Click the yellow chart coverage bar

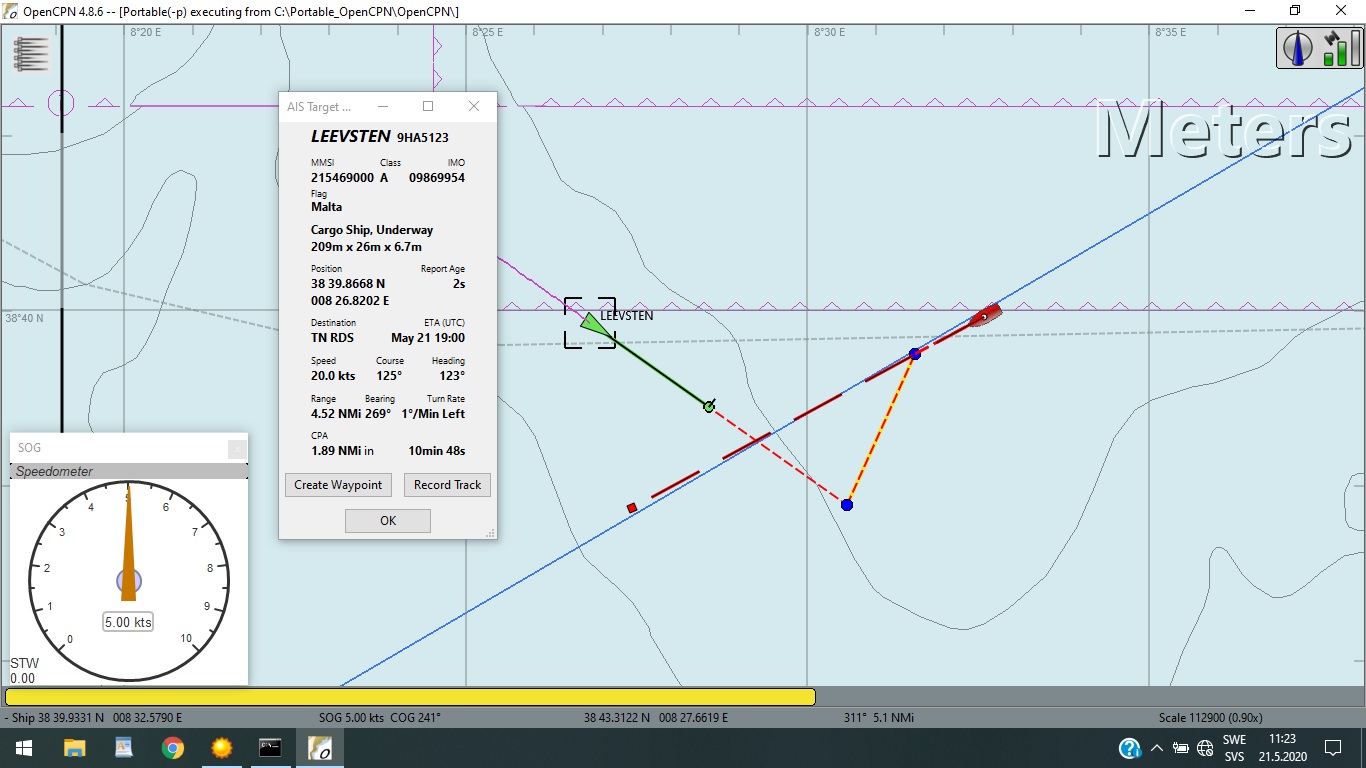(x=410, y=697)
